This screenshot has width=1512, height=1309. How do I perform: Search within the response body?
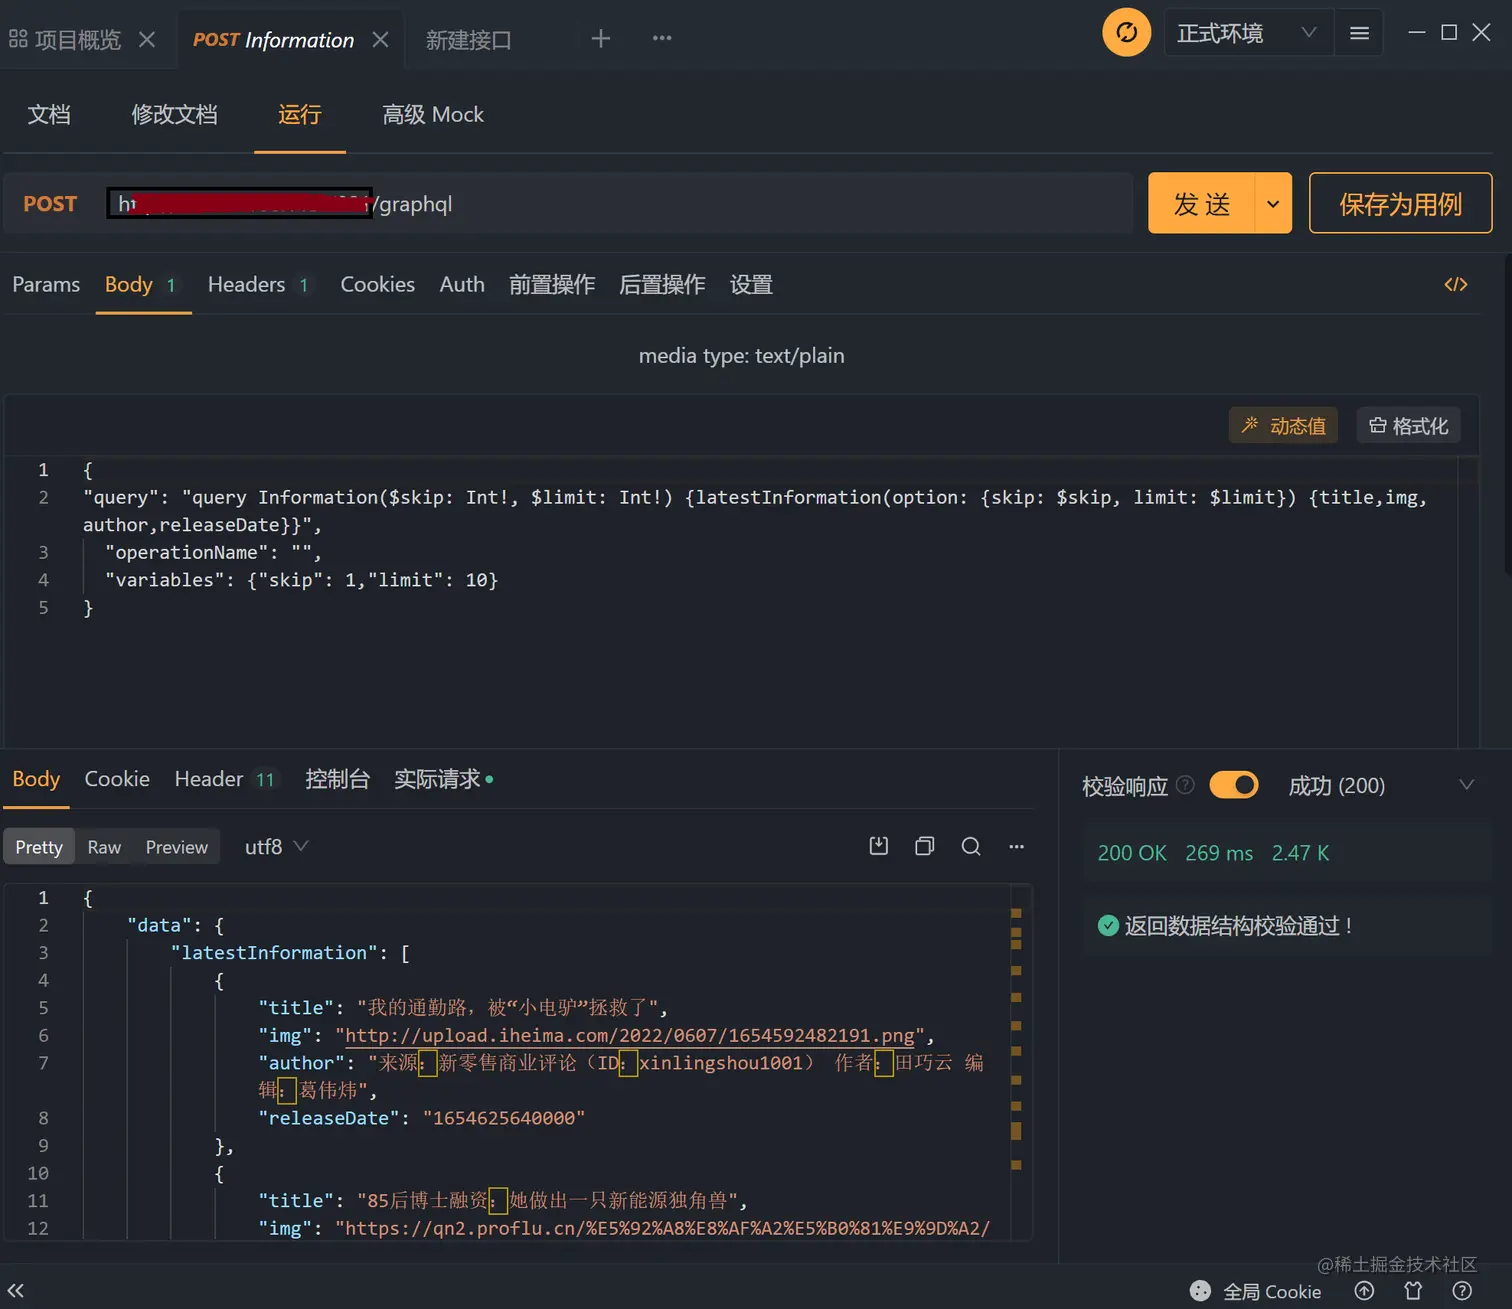click(x=971, y=846)
